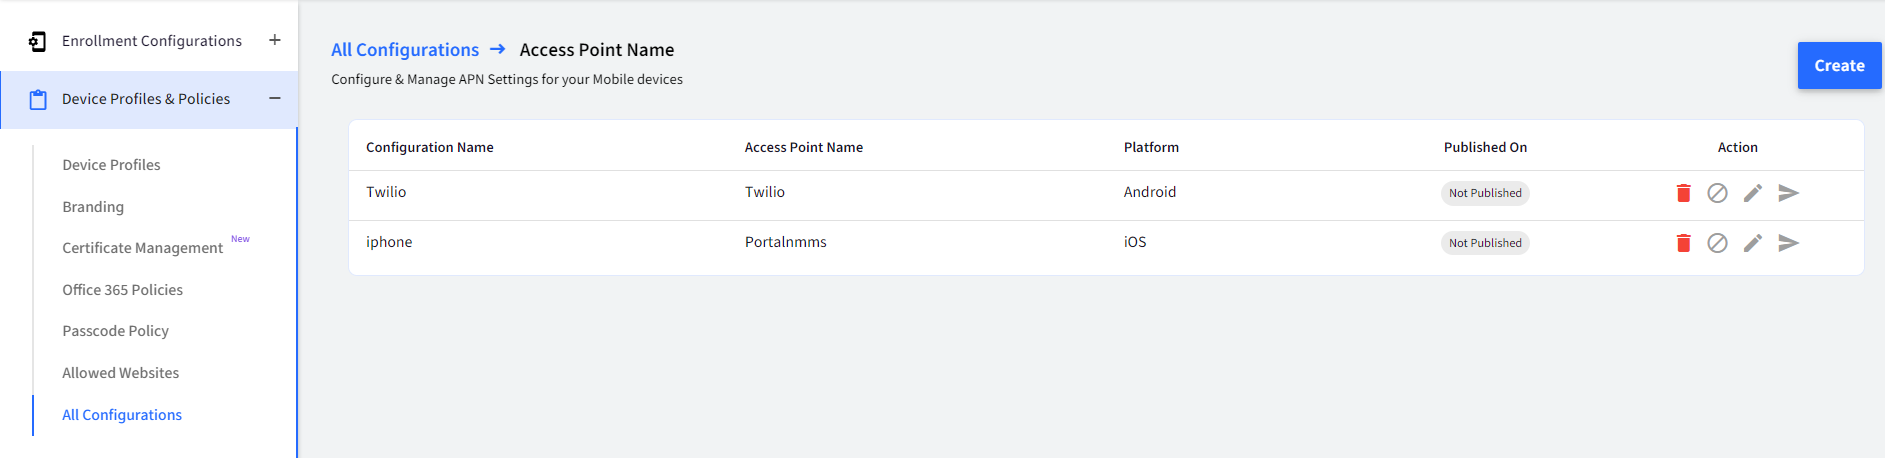Viewport: 1885px width, 458px height.
Task: Go to Certificate Management
Action: pyautogui.click(x=142, y=248)
